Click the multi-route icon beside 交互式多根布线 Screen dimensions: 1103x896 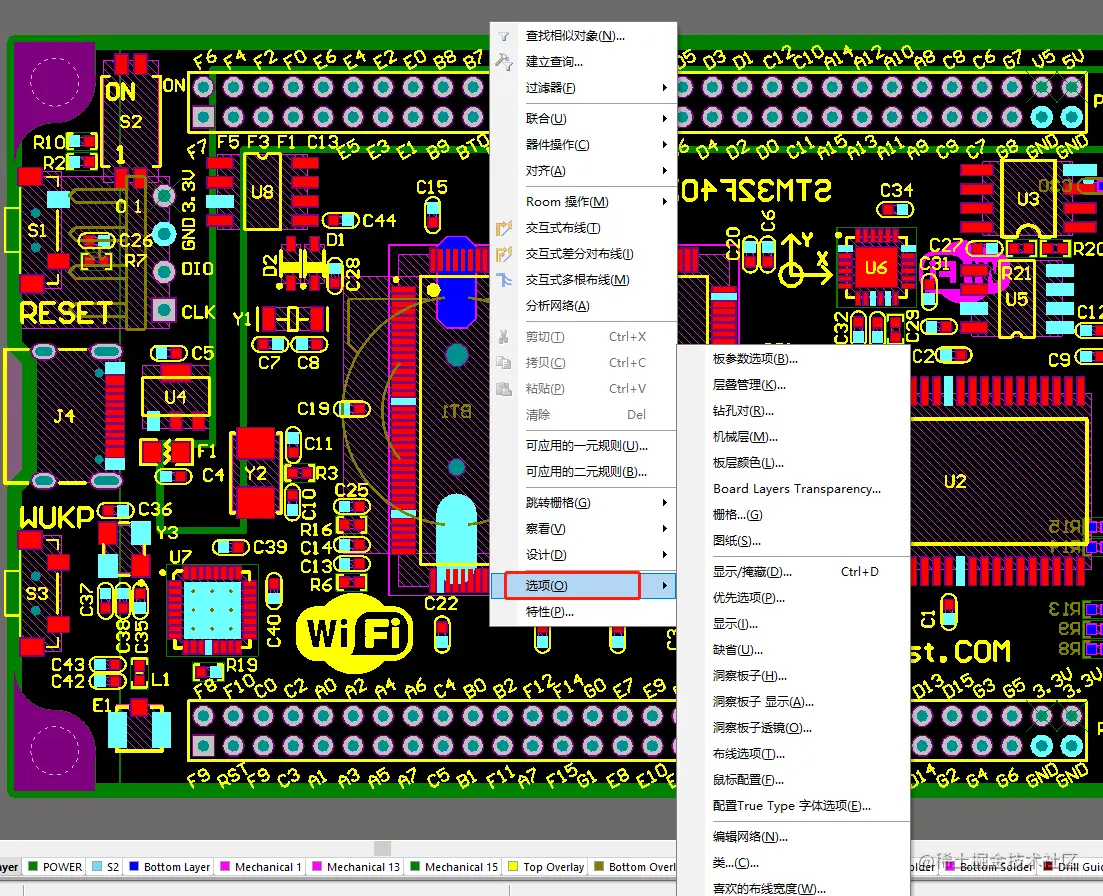click(x=504, y=280)
